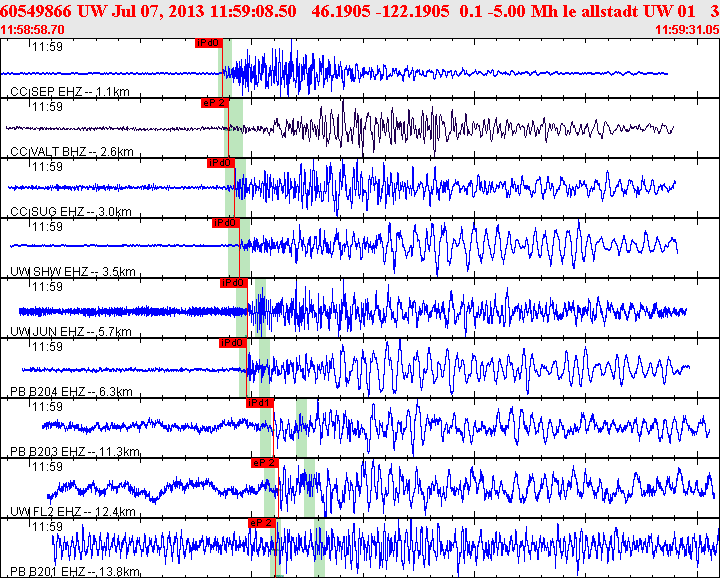
Task: Click the label "CC SUG EHZ -- 3.0km"
Action: point(71,212)
